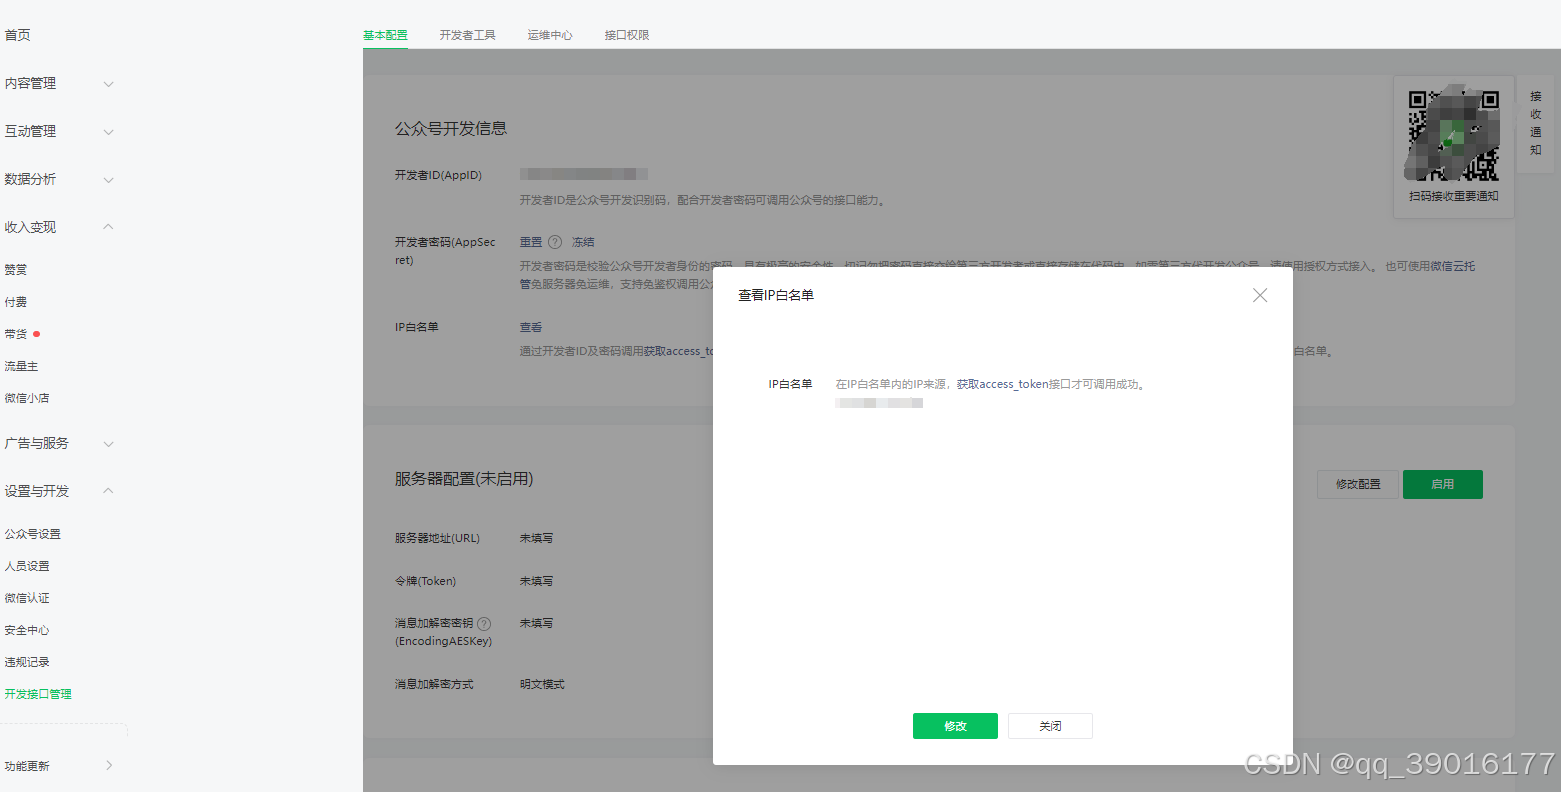Viewport: 1561px width, 792px height.
Task: Switch to the 开发者工具 tab
Action: (467, 35)
